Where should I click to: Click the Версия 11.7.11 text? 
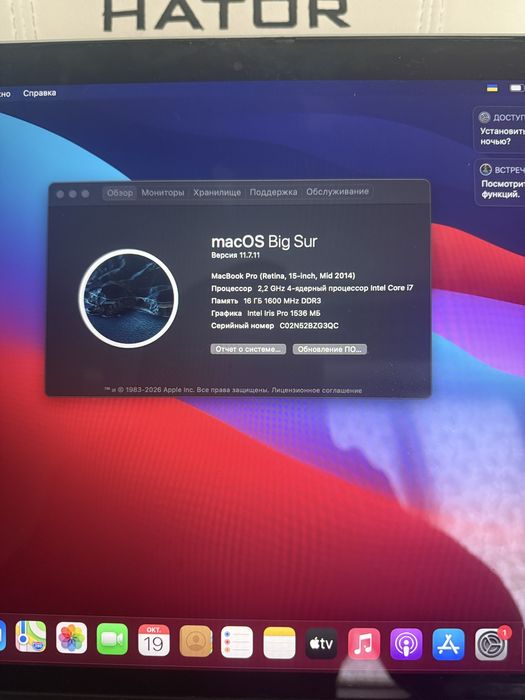point(235,255)
